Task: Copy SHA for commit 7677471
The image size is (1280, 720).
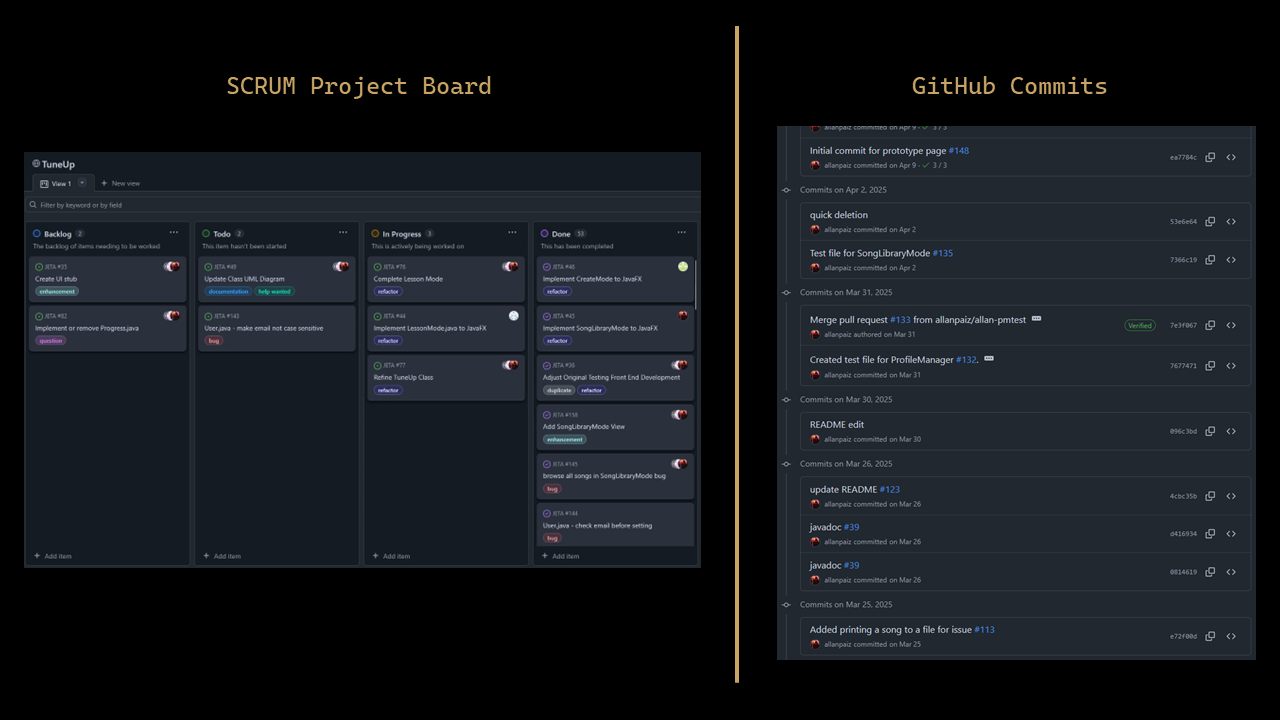Action: click(x=1210, y=366)
